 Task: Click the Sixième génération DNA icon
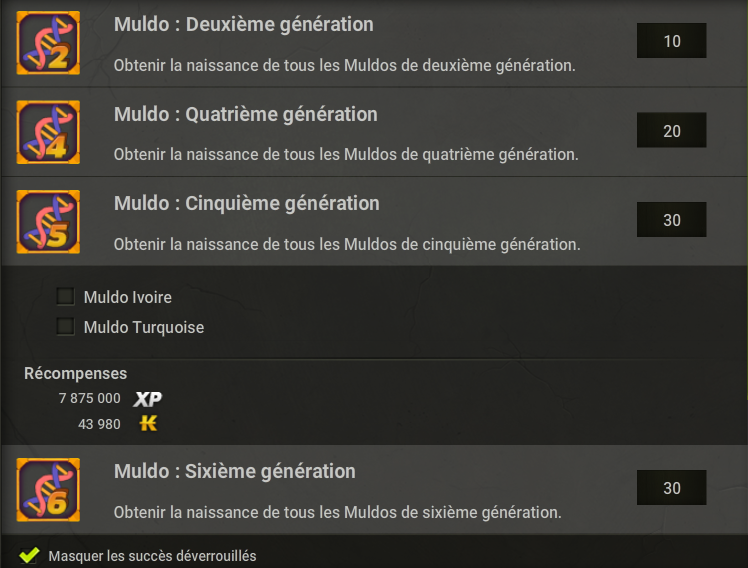pyautogui.click(x=48, y=490)
